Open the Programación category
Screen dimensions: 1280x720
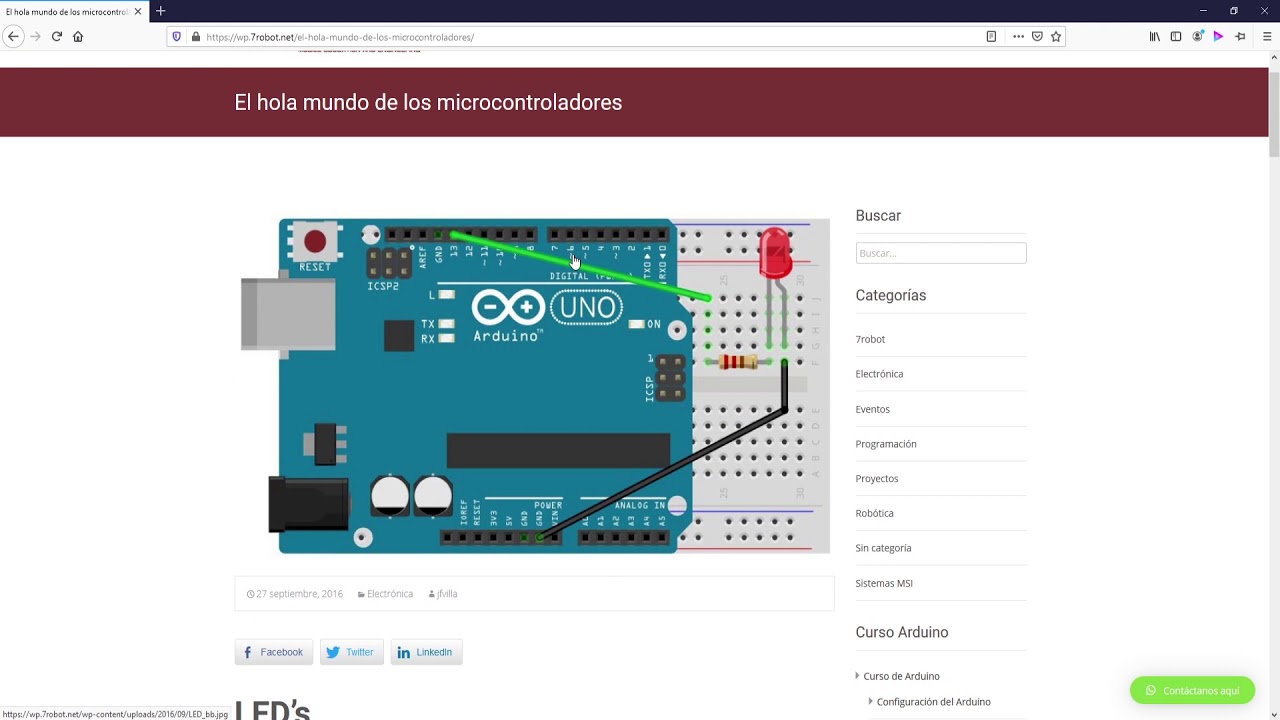pos(886,444)
